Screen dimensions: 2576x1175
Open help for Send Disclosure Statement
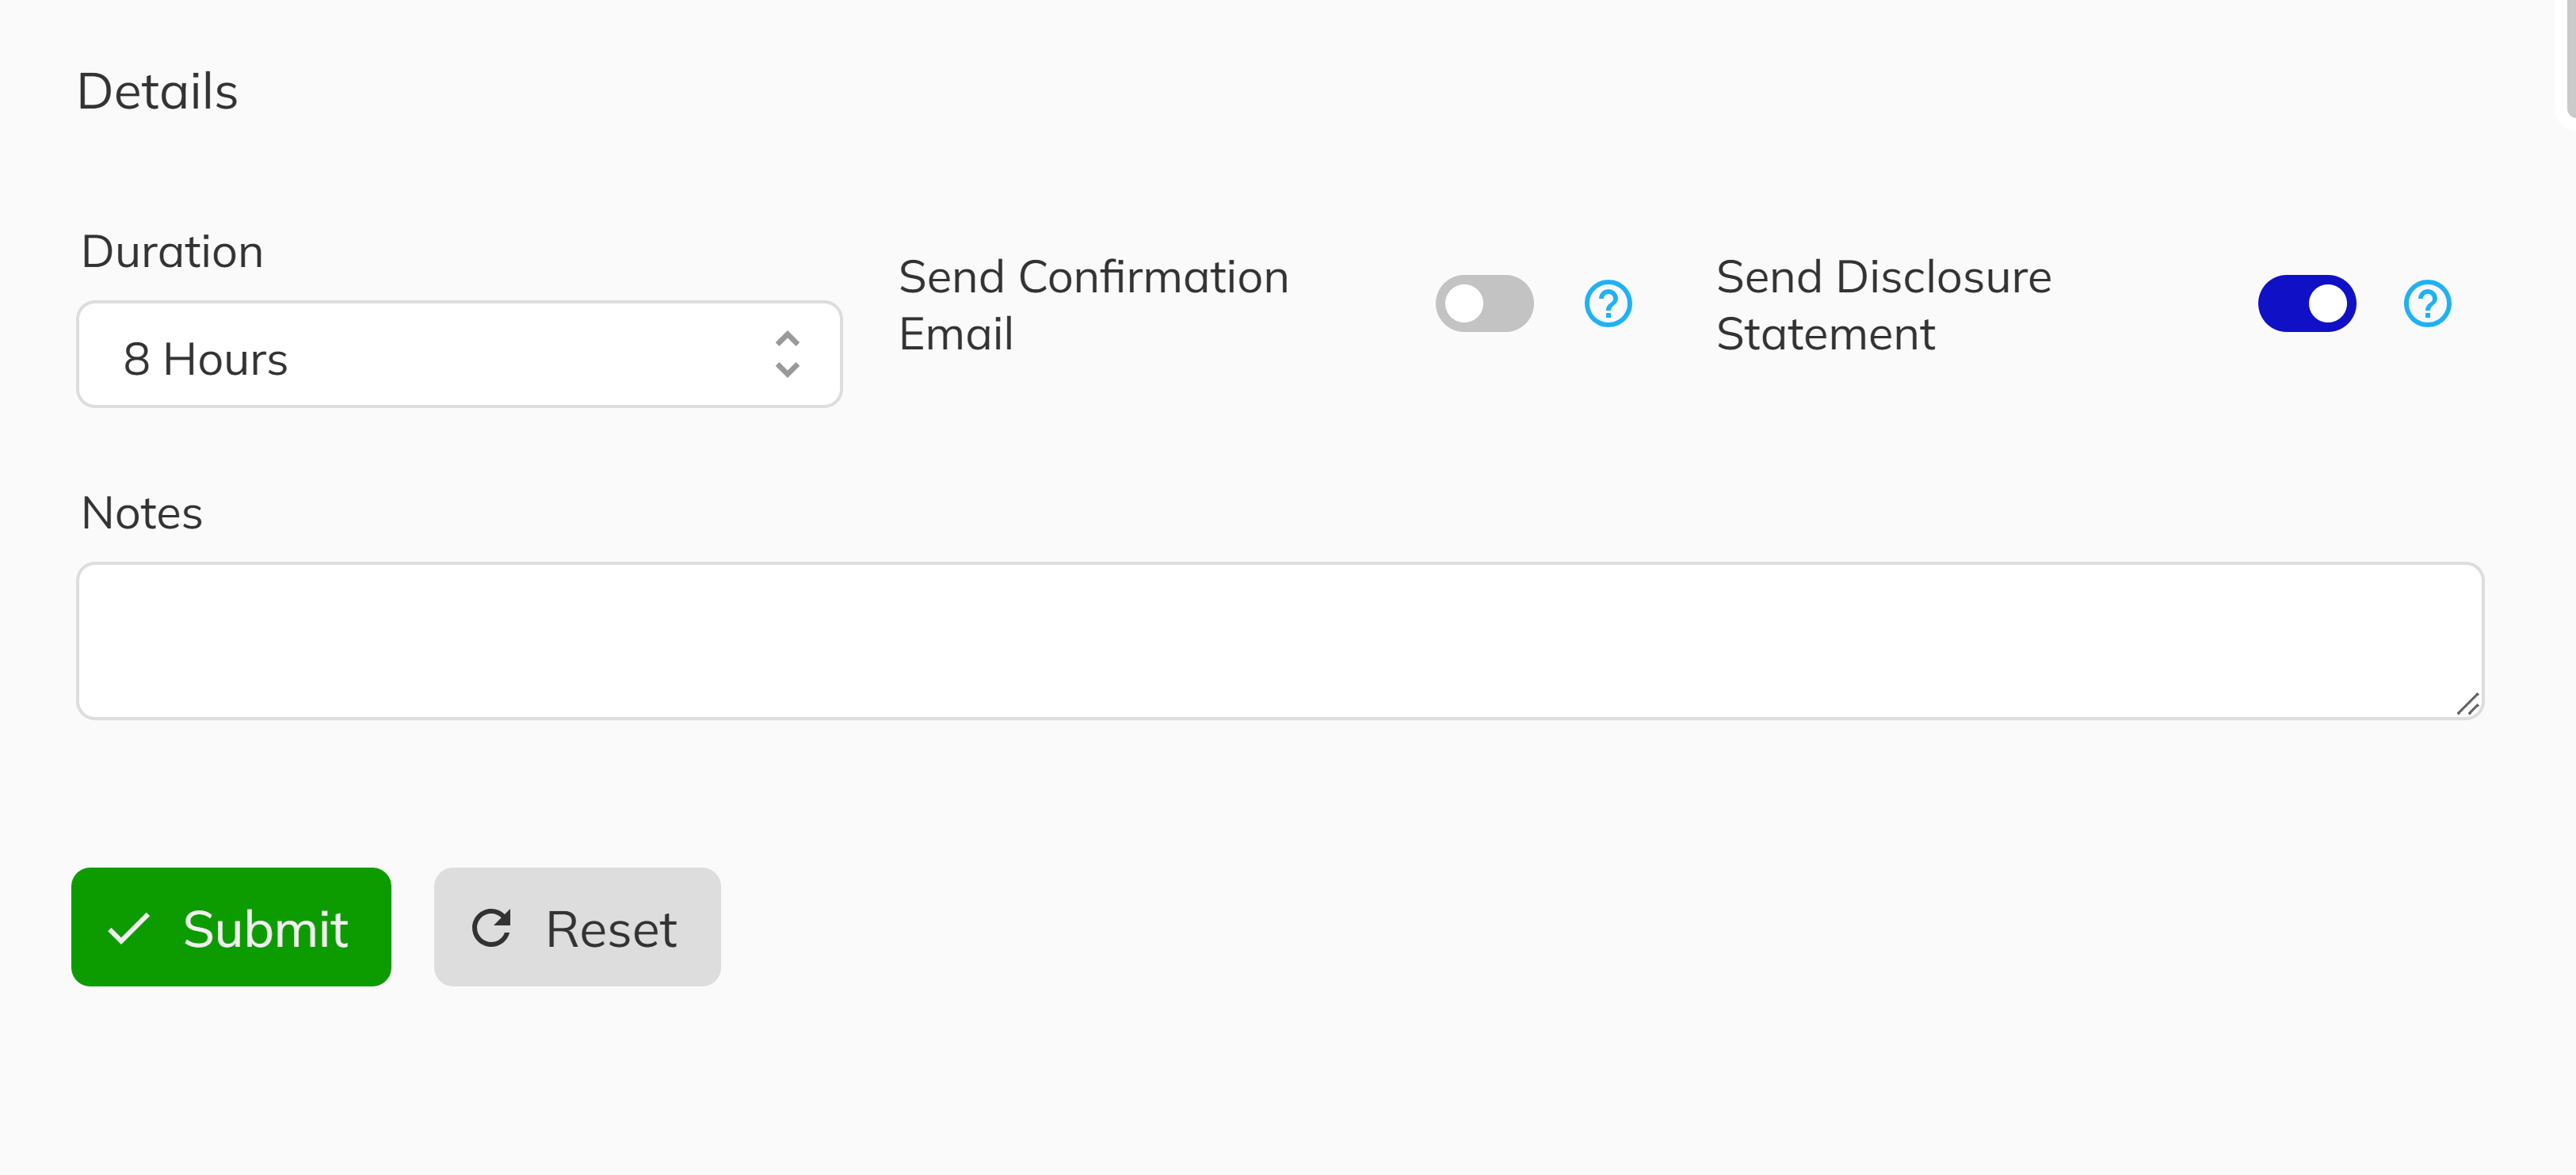2427,304
